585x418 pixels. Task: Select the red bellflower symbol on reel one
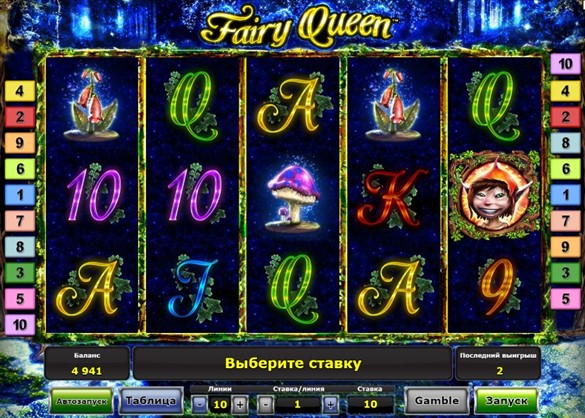[x=91, y=104]
